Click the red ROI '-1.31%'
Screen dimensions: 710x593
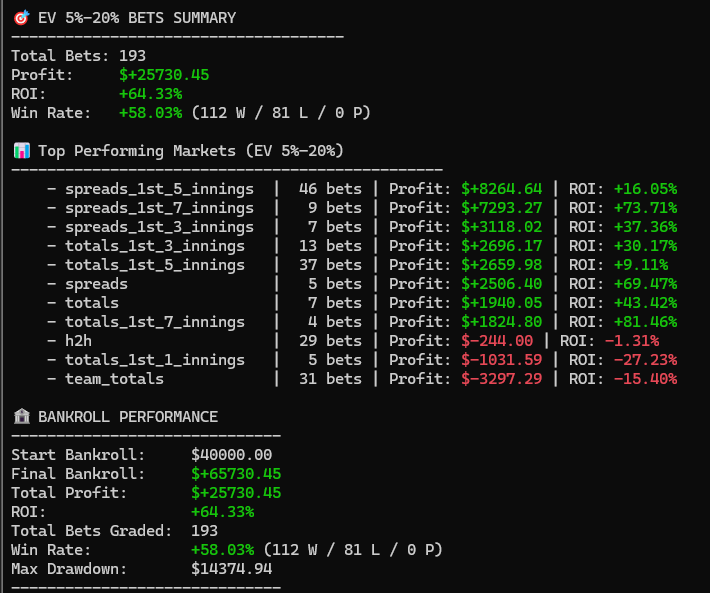pyautogui.click(x=632, y=341)
